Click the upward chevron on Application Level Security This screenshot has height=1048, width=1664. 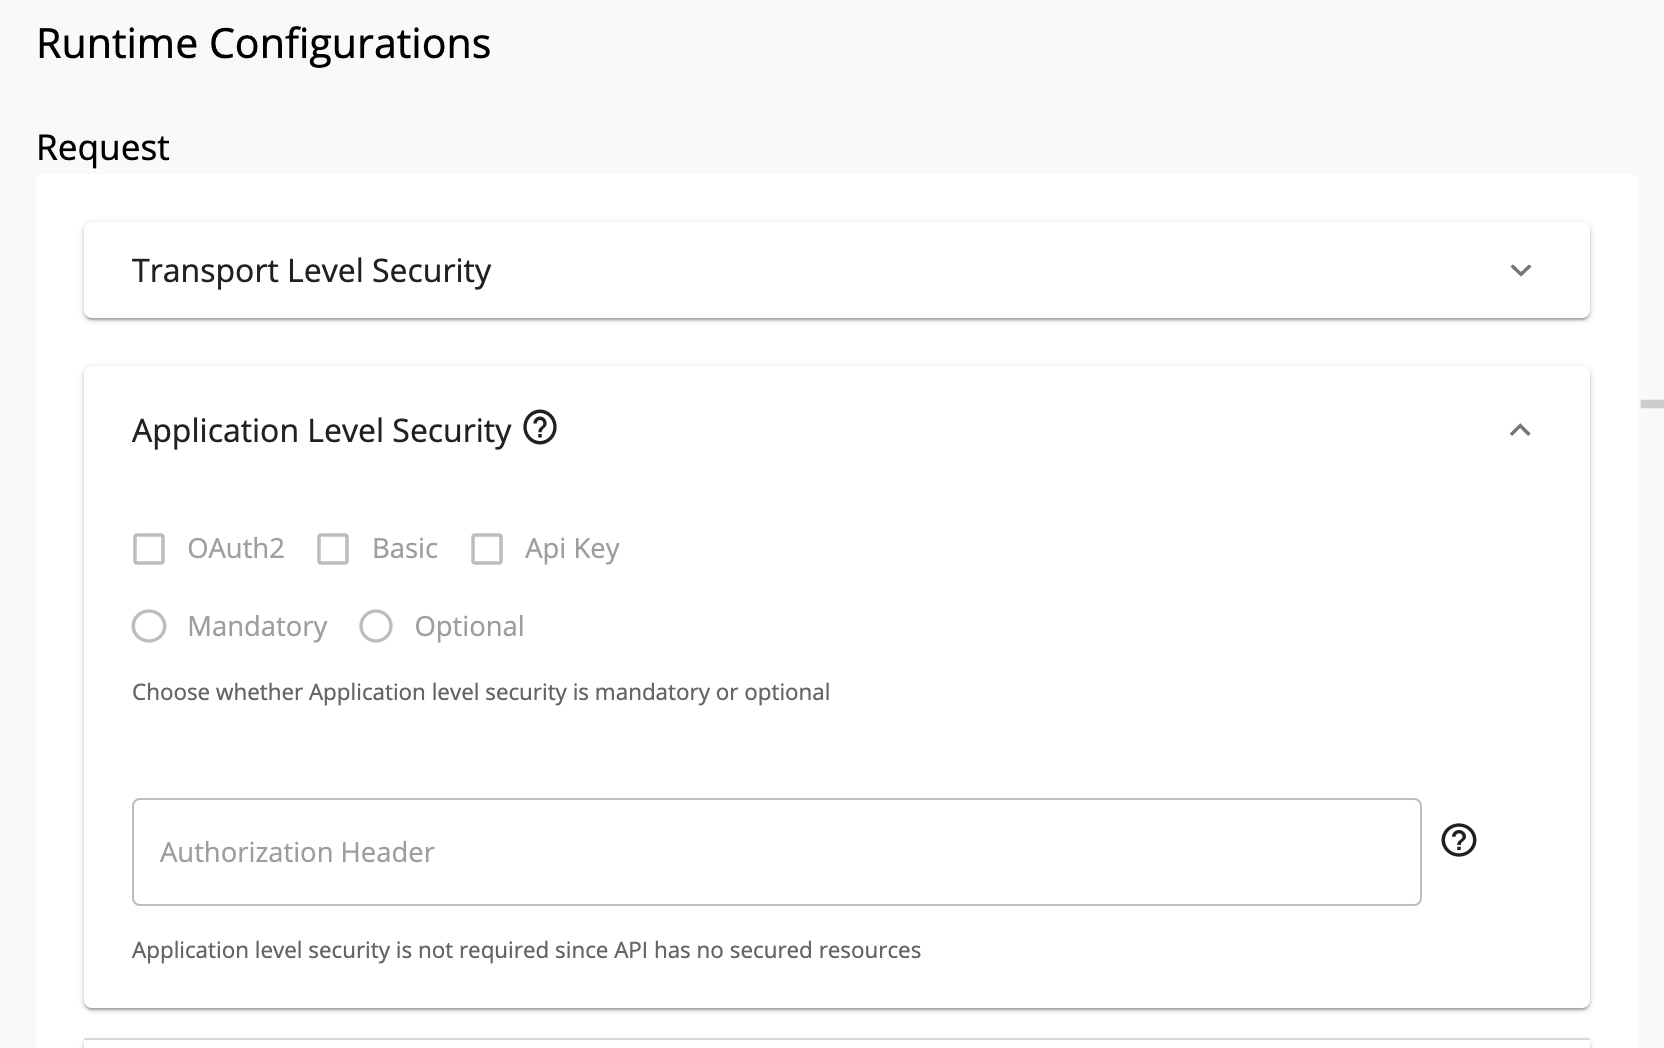(x=1521, y=431)
